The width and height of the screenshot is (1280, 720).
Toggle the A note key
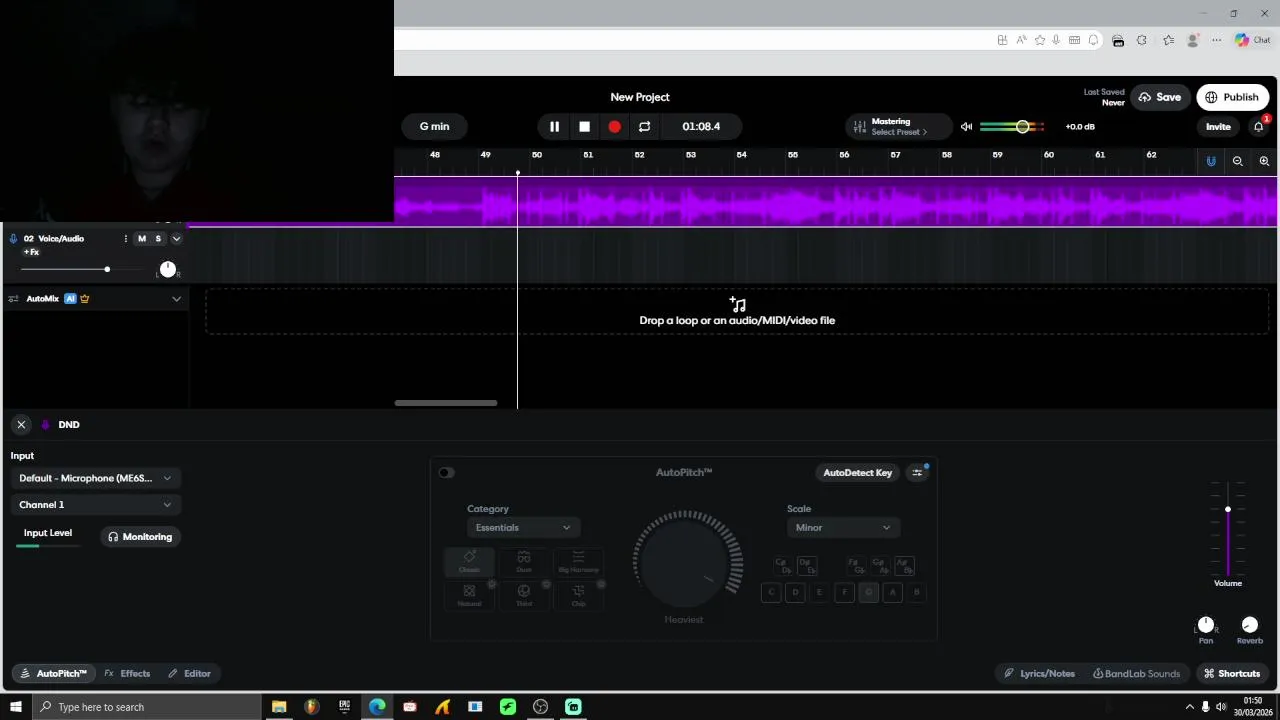tap(893, 592)
